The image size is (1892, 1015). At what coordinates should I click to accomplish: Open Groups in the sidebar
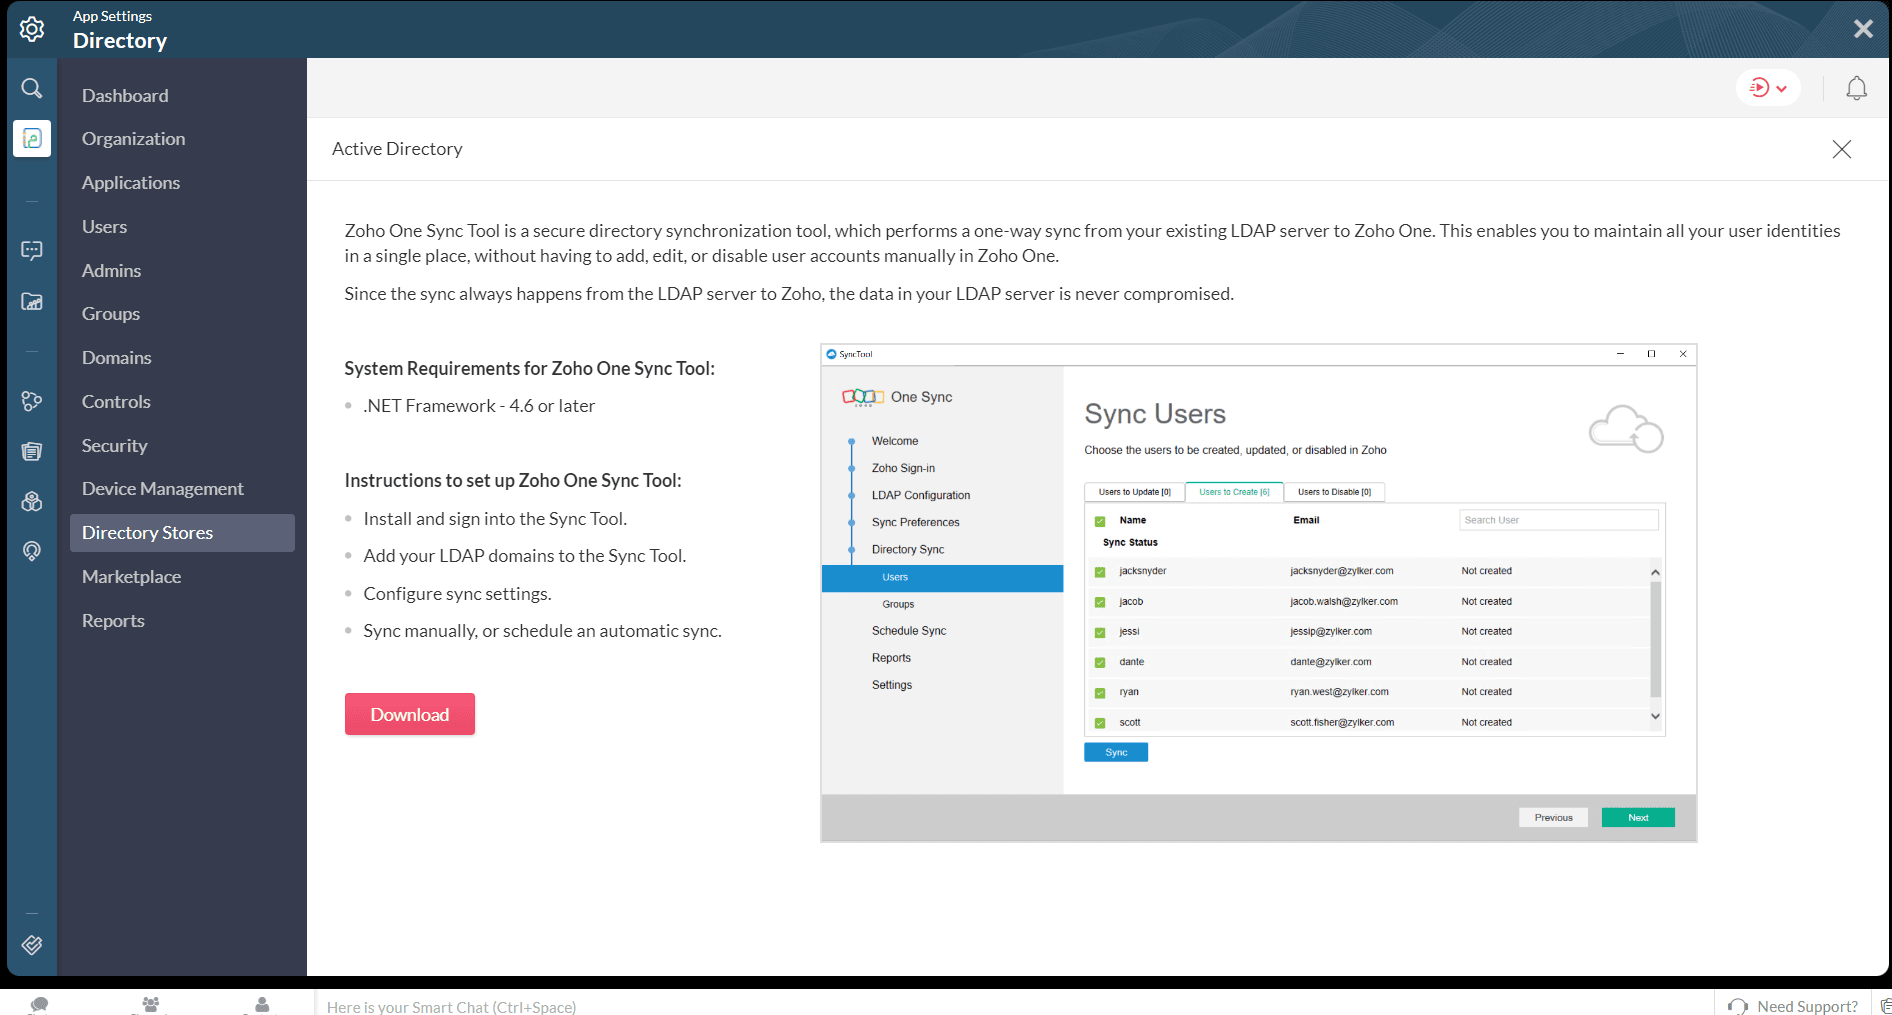pos(111,314)
